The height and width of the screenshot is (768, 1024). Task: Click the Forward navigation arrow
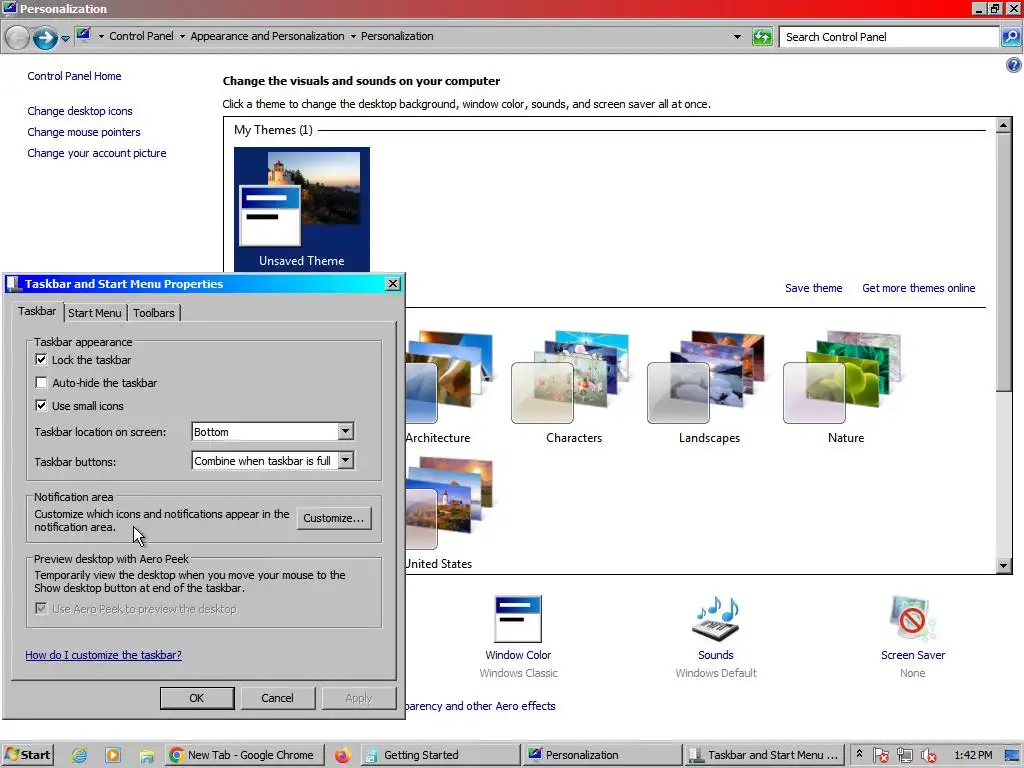(45, 38)
